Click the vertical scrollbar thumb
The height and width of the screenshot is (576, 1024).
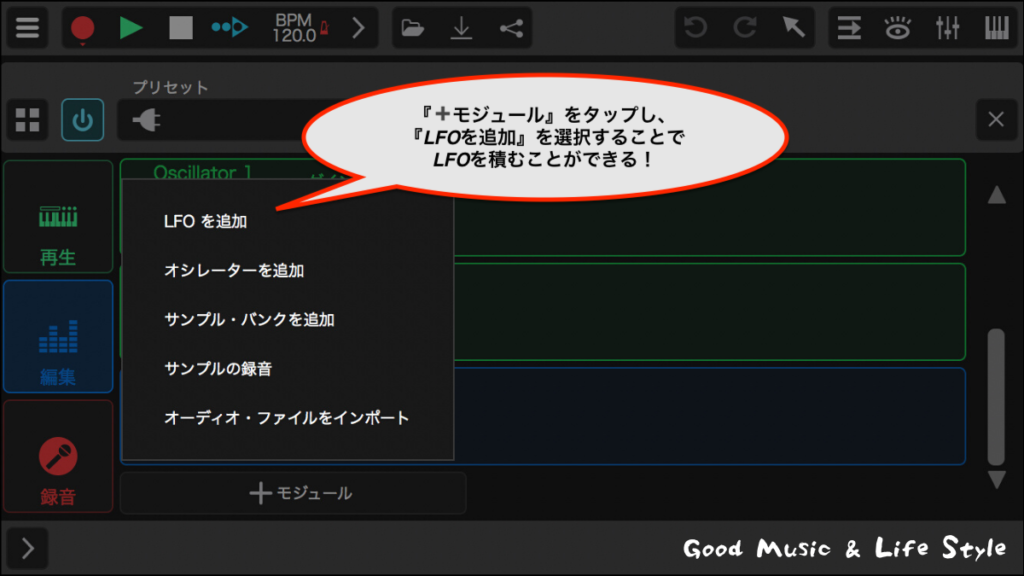point(996,396)
